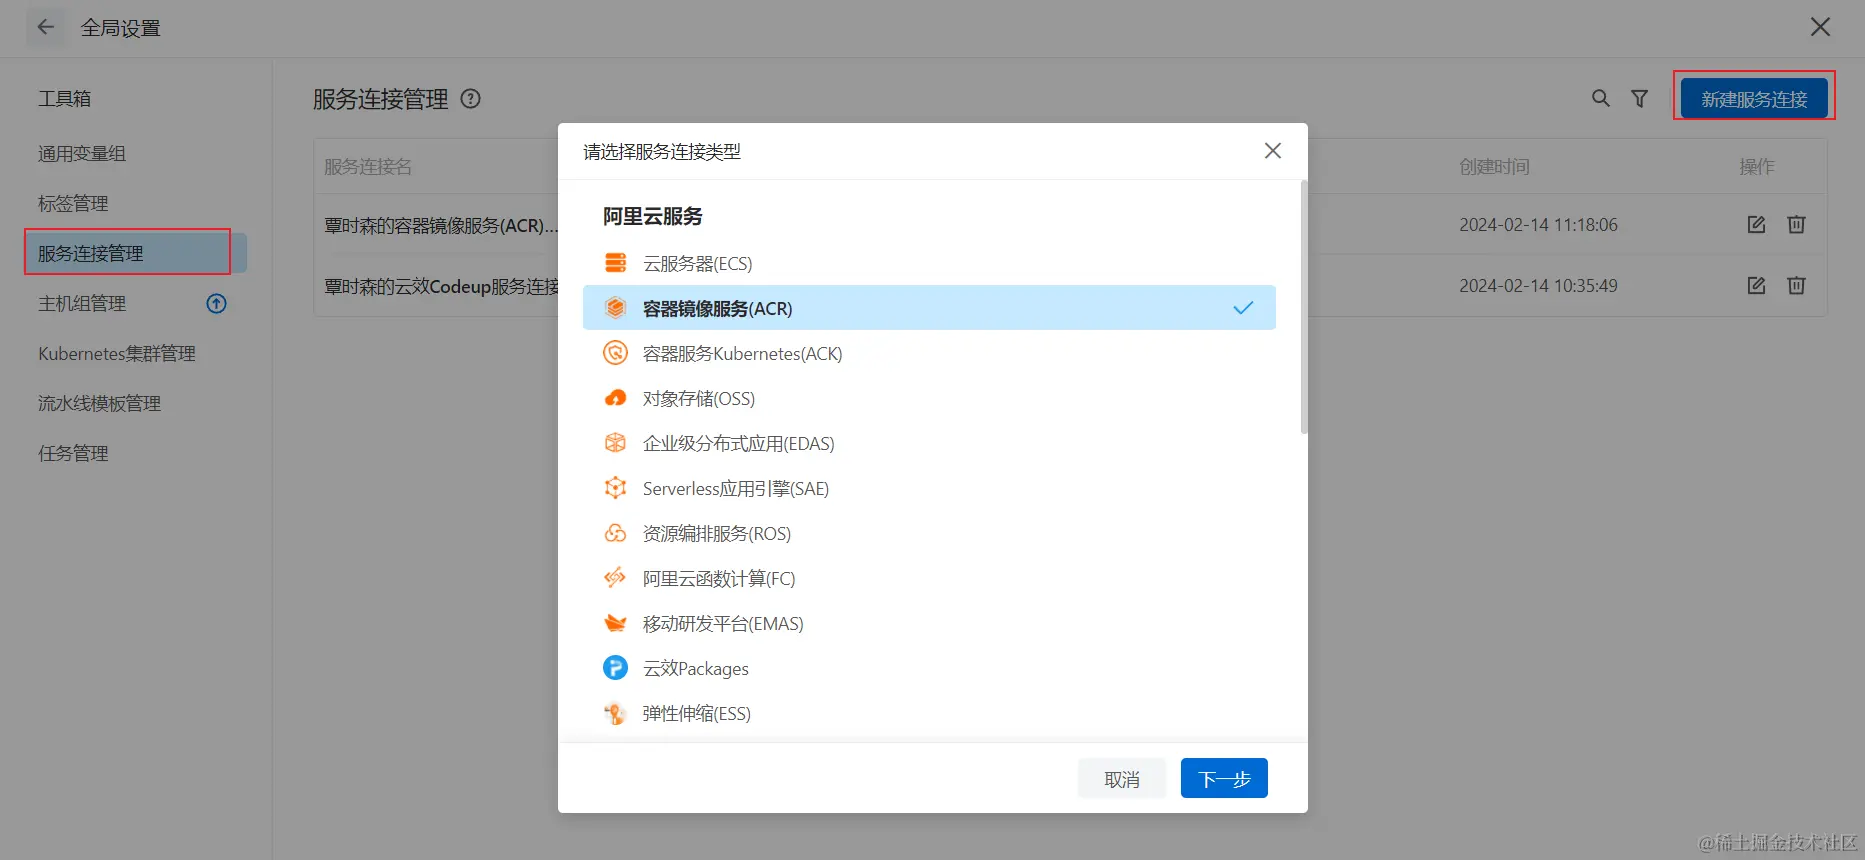Click the upgrade arrow icon beside 主机组管理
1865x860 pixels.
(216, 303)
